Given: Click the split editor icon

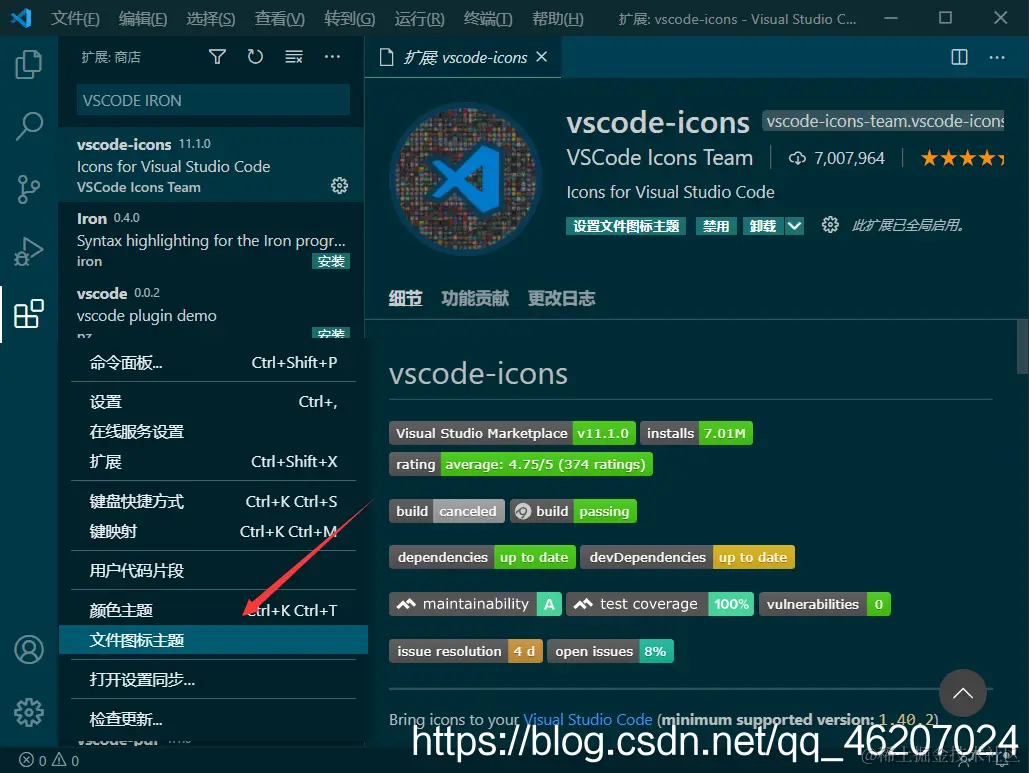Looking at the screenshot, I should point(959,57).
